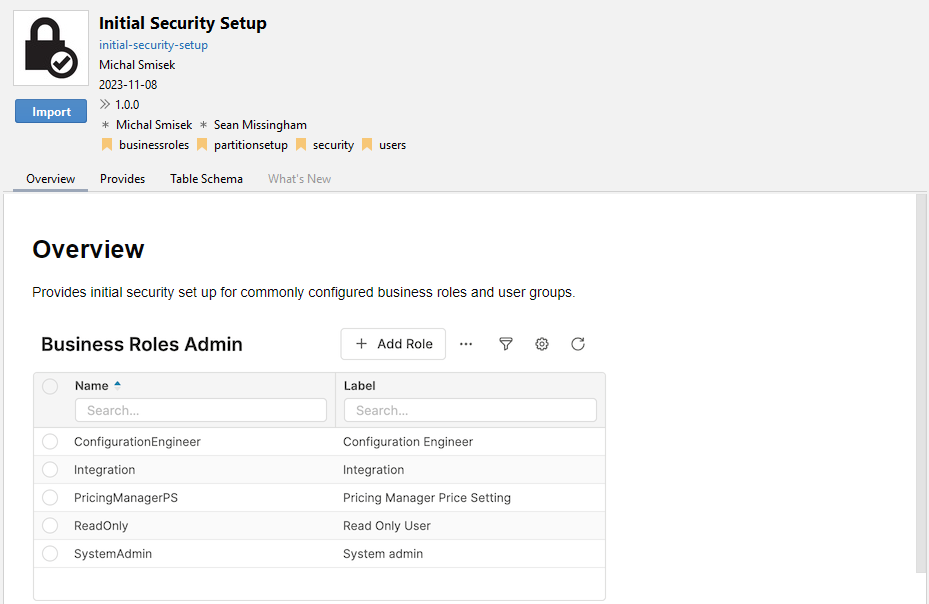Sort by the Name column header
This screenshot has height=604, width=929.
tap(92, 386)
